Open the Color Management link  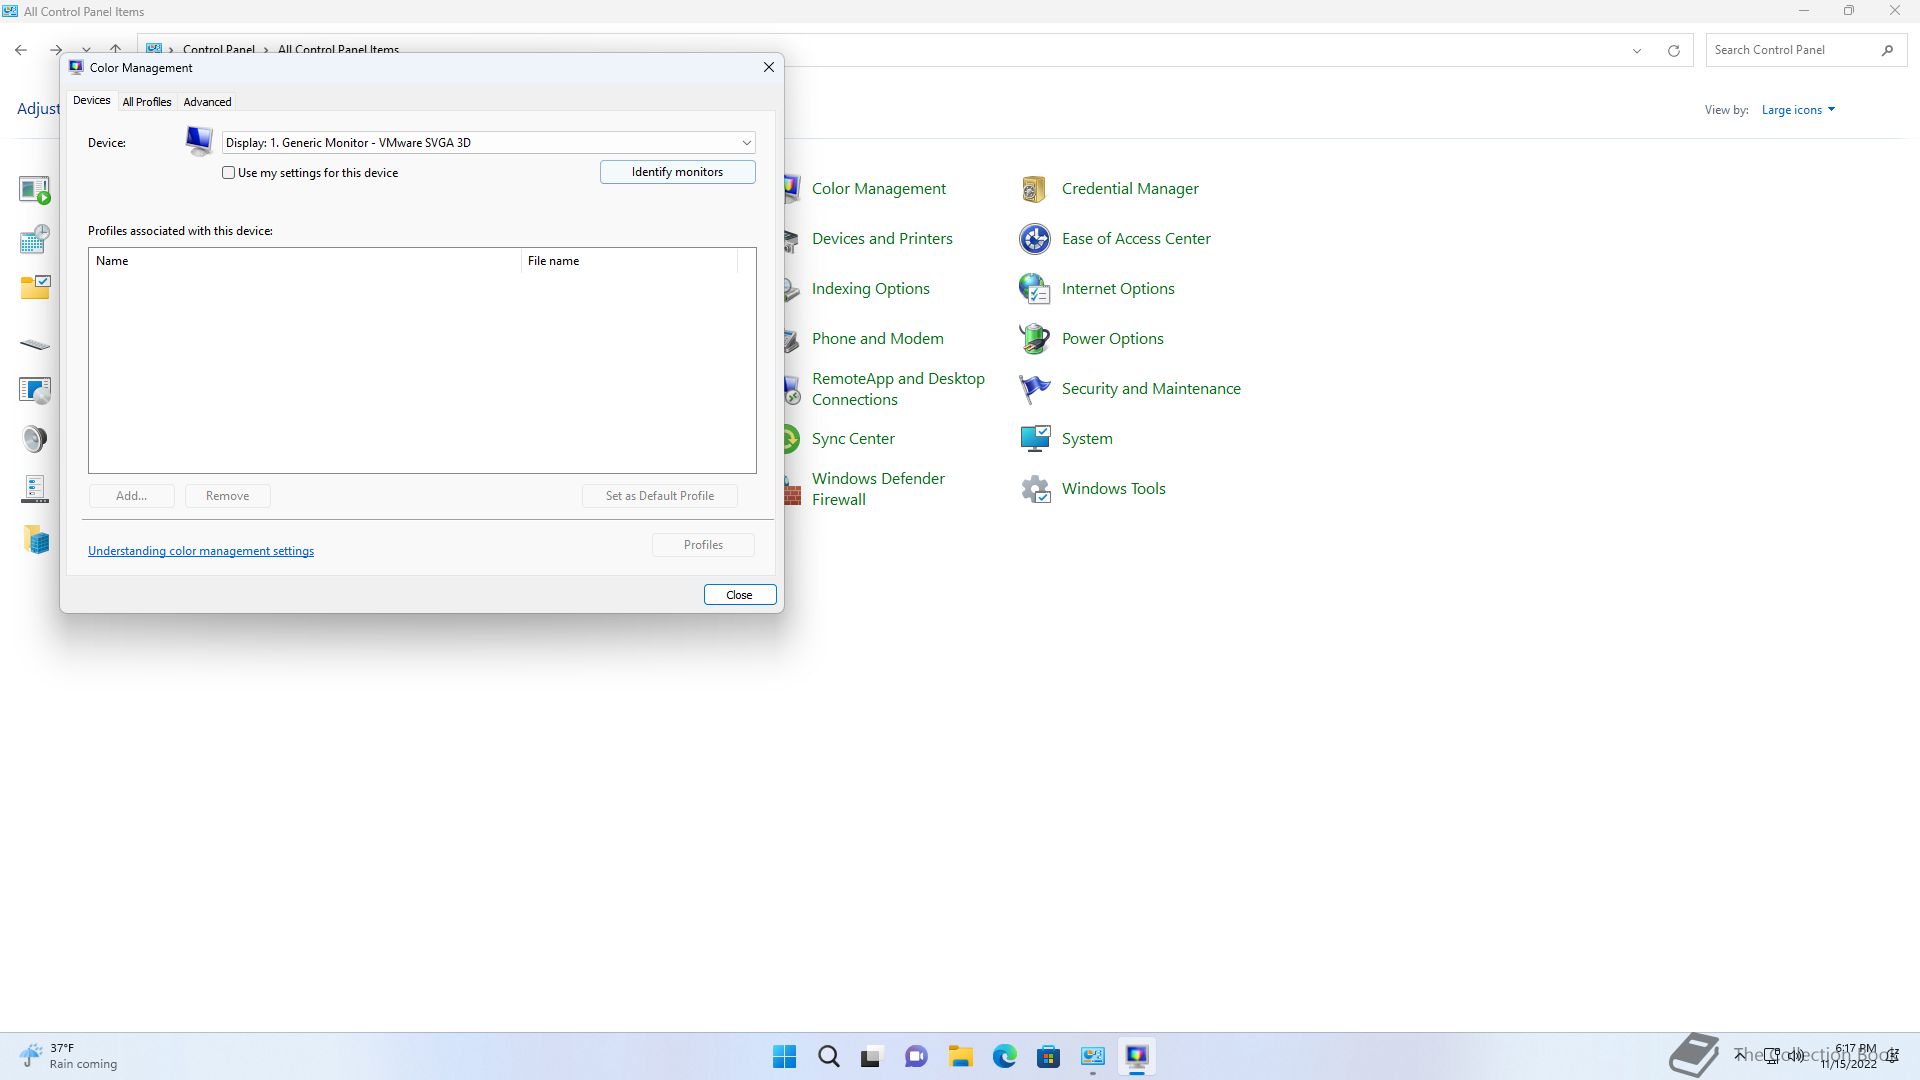pos(878,188)
